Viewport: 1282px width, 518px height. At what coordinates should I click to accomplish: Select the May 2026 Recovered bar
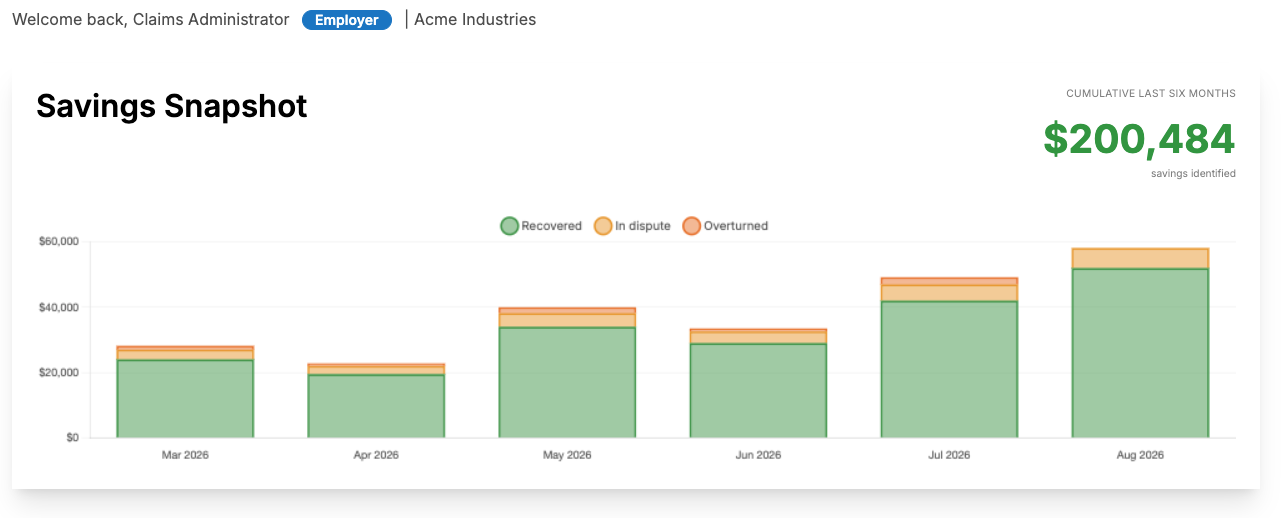[567, 383]
